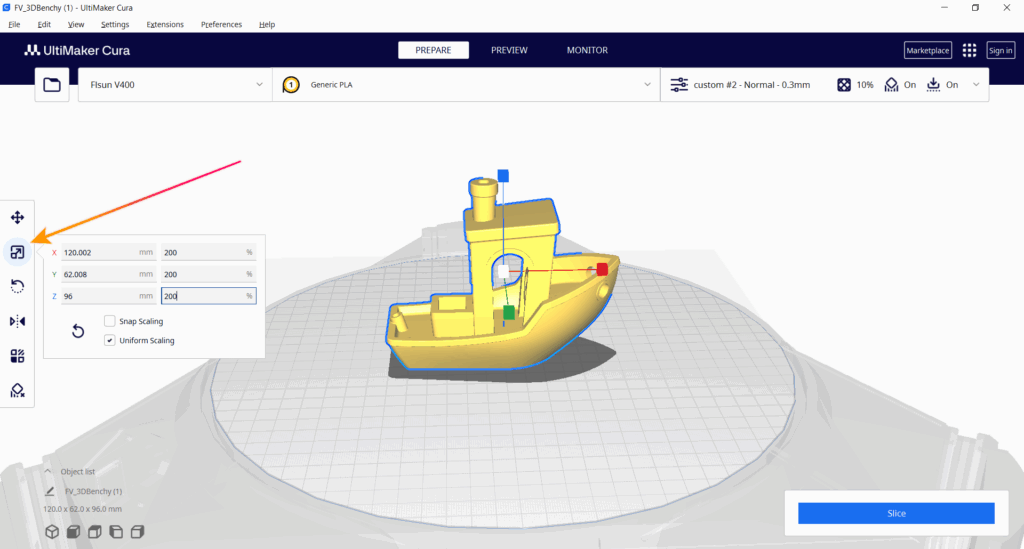
Task: Collapse the Object list
Action: [48, 471]
